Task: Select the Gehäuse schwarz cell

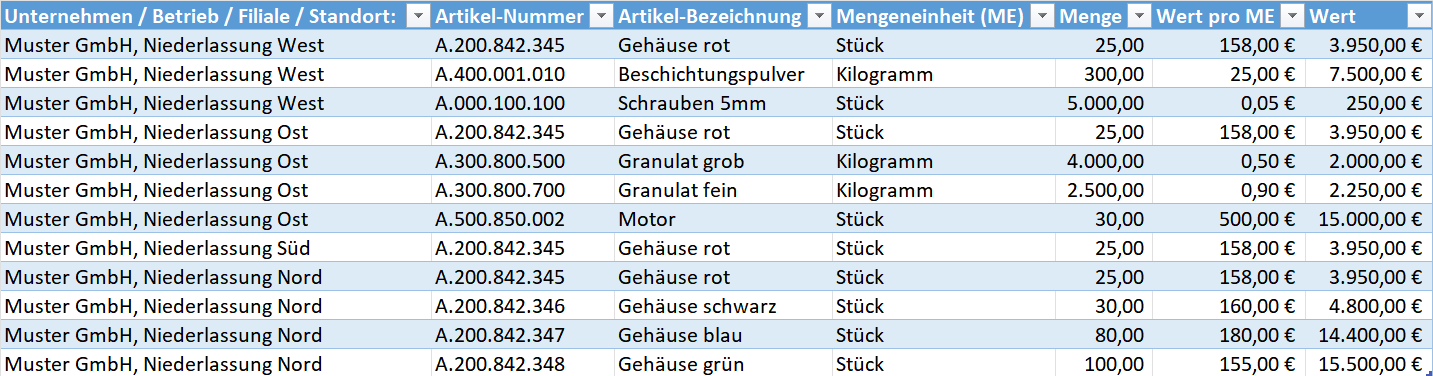Action: coord(723,306)
